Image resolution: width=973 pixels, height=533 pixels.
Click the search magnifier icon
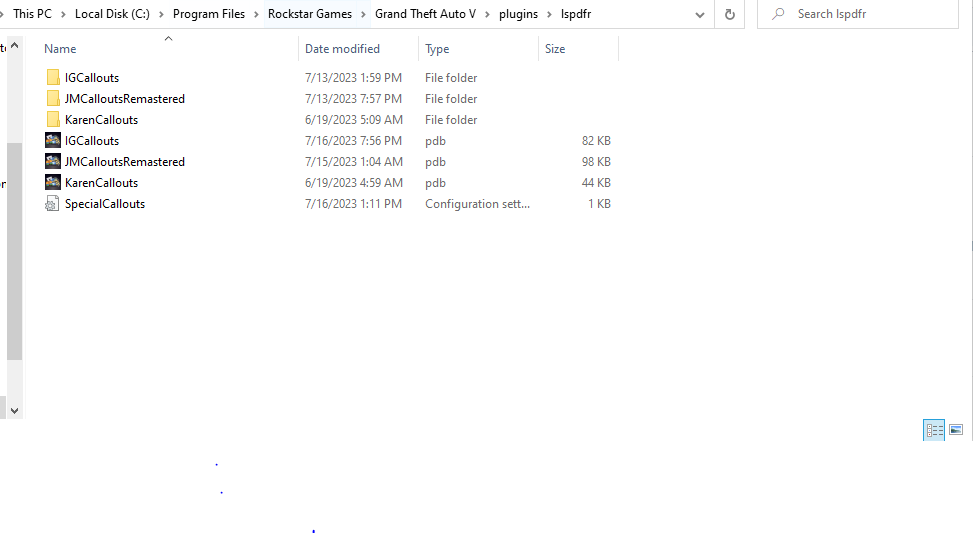[778, 14]
